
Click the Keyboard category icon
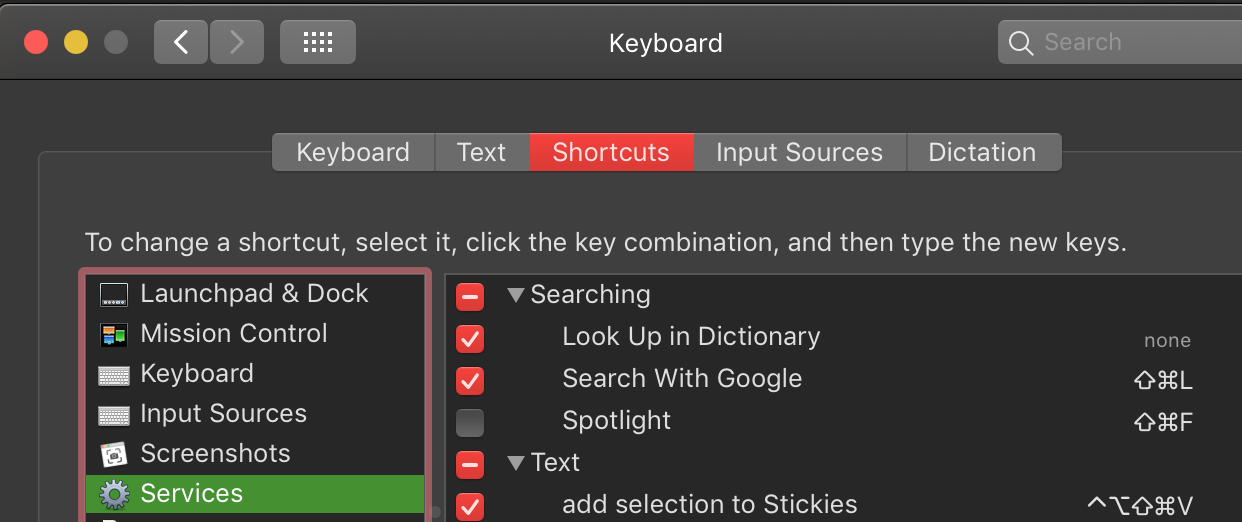(x=114, y=374)
